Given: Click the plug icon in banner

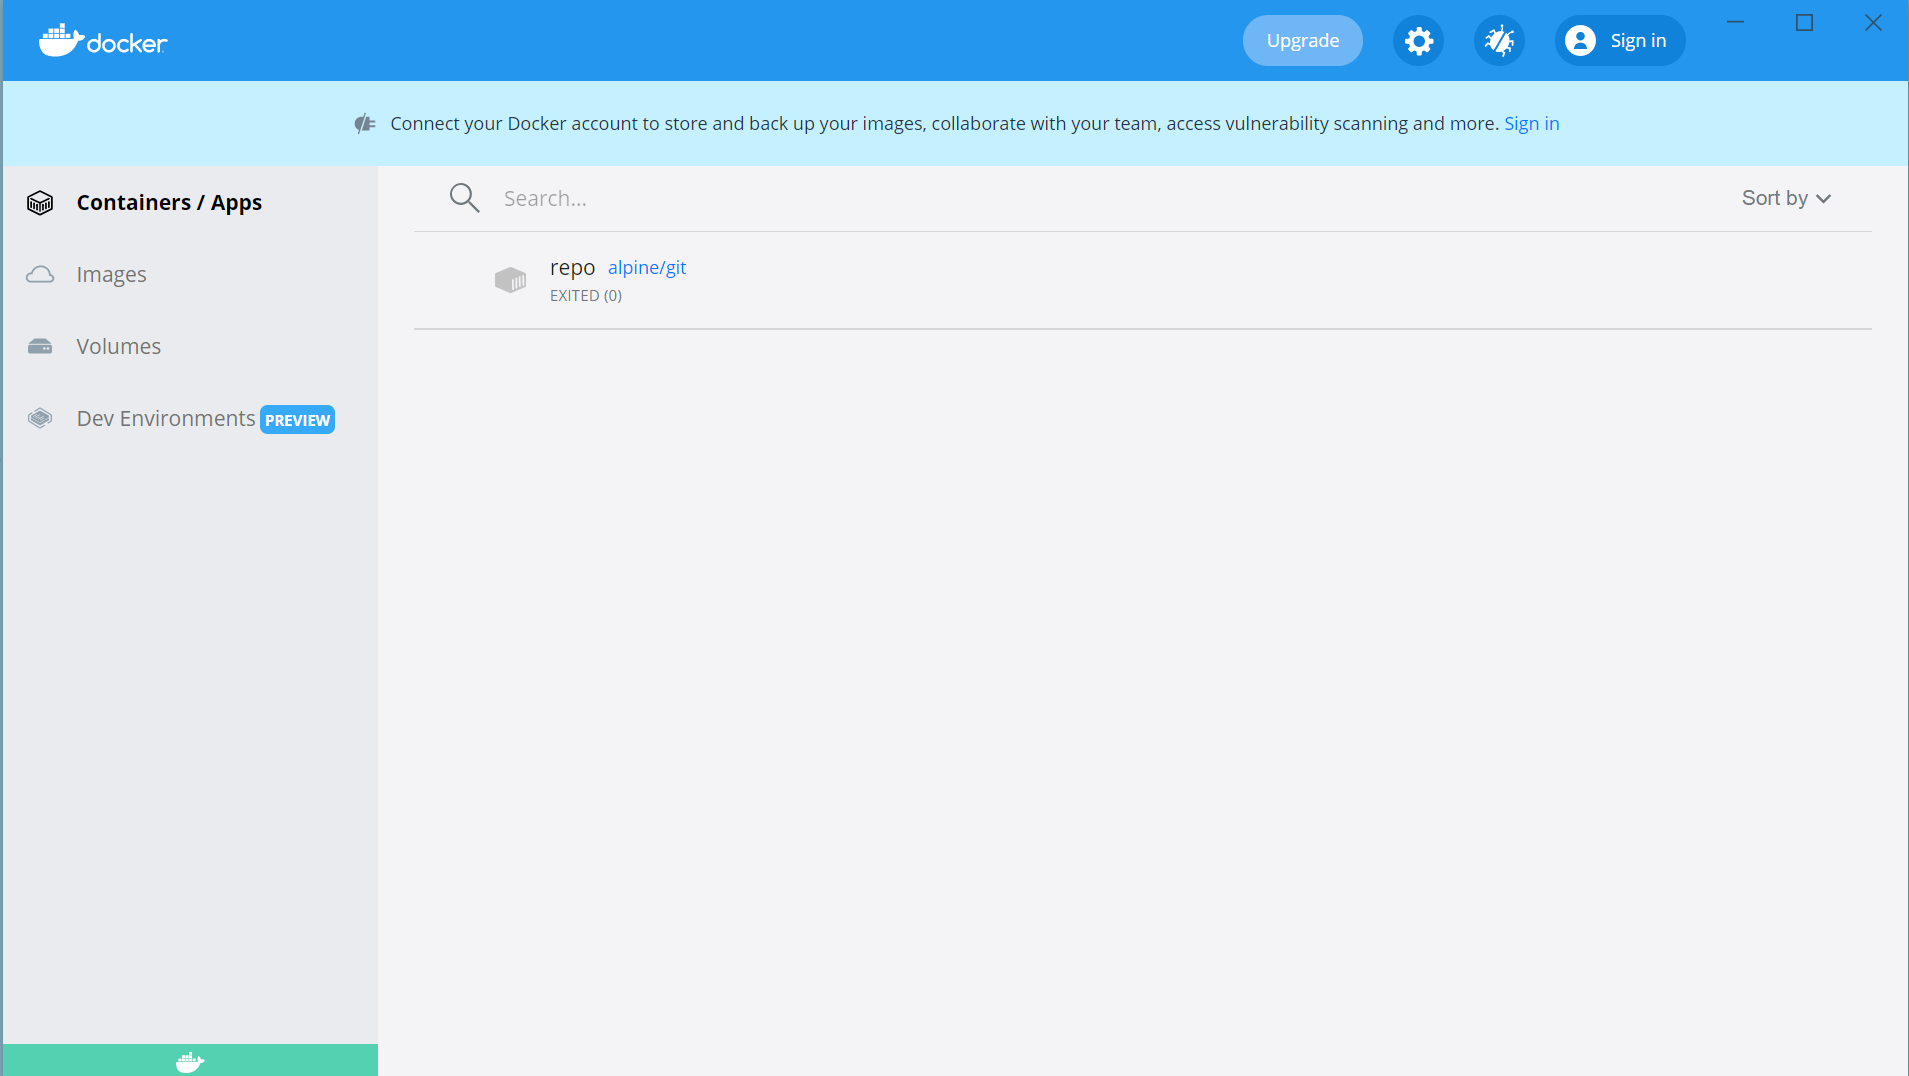Looking at the screenshot, I should [x=365, y=124].
